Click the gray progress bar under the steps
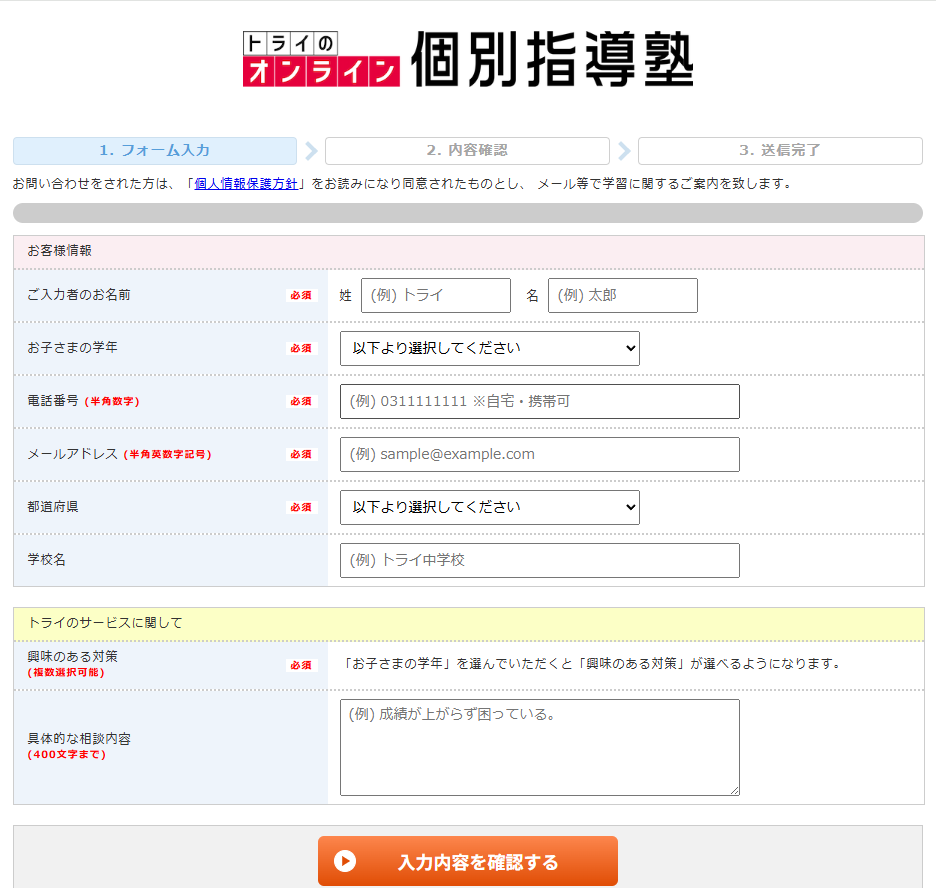 pos(467,213)
